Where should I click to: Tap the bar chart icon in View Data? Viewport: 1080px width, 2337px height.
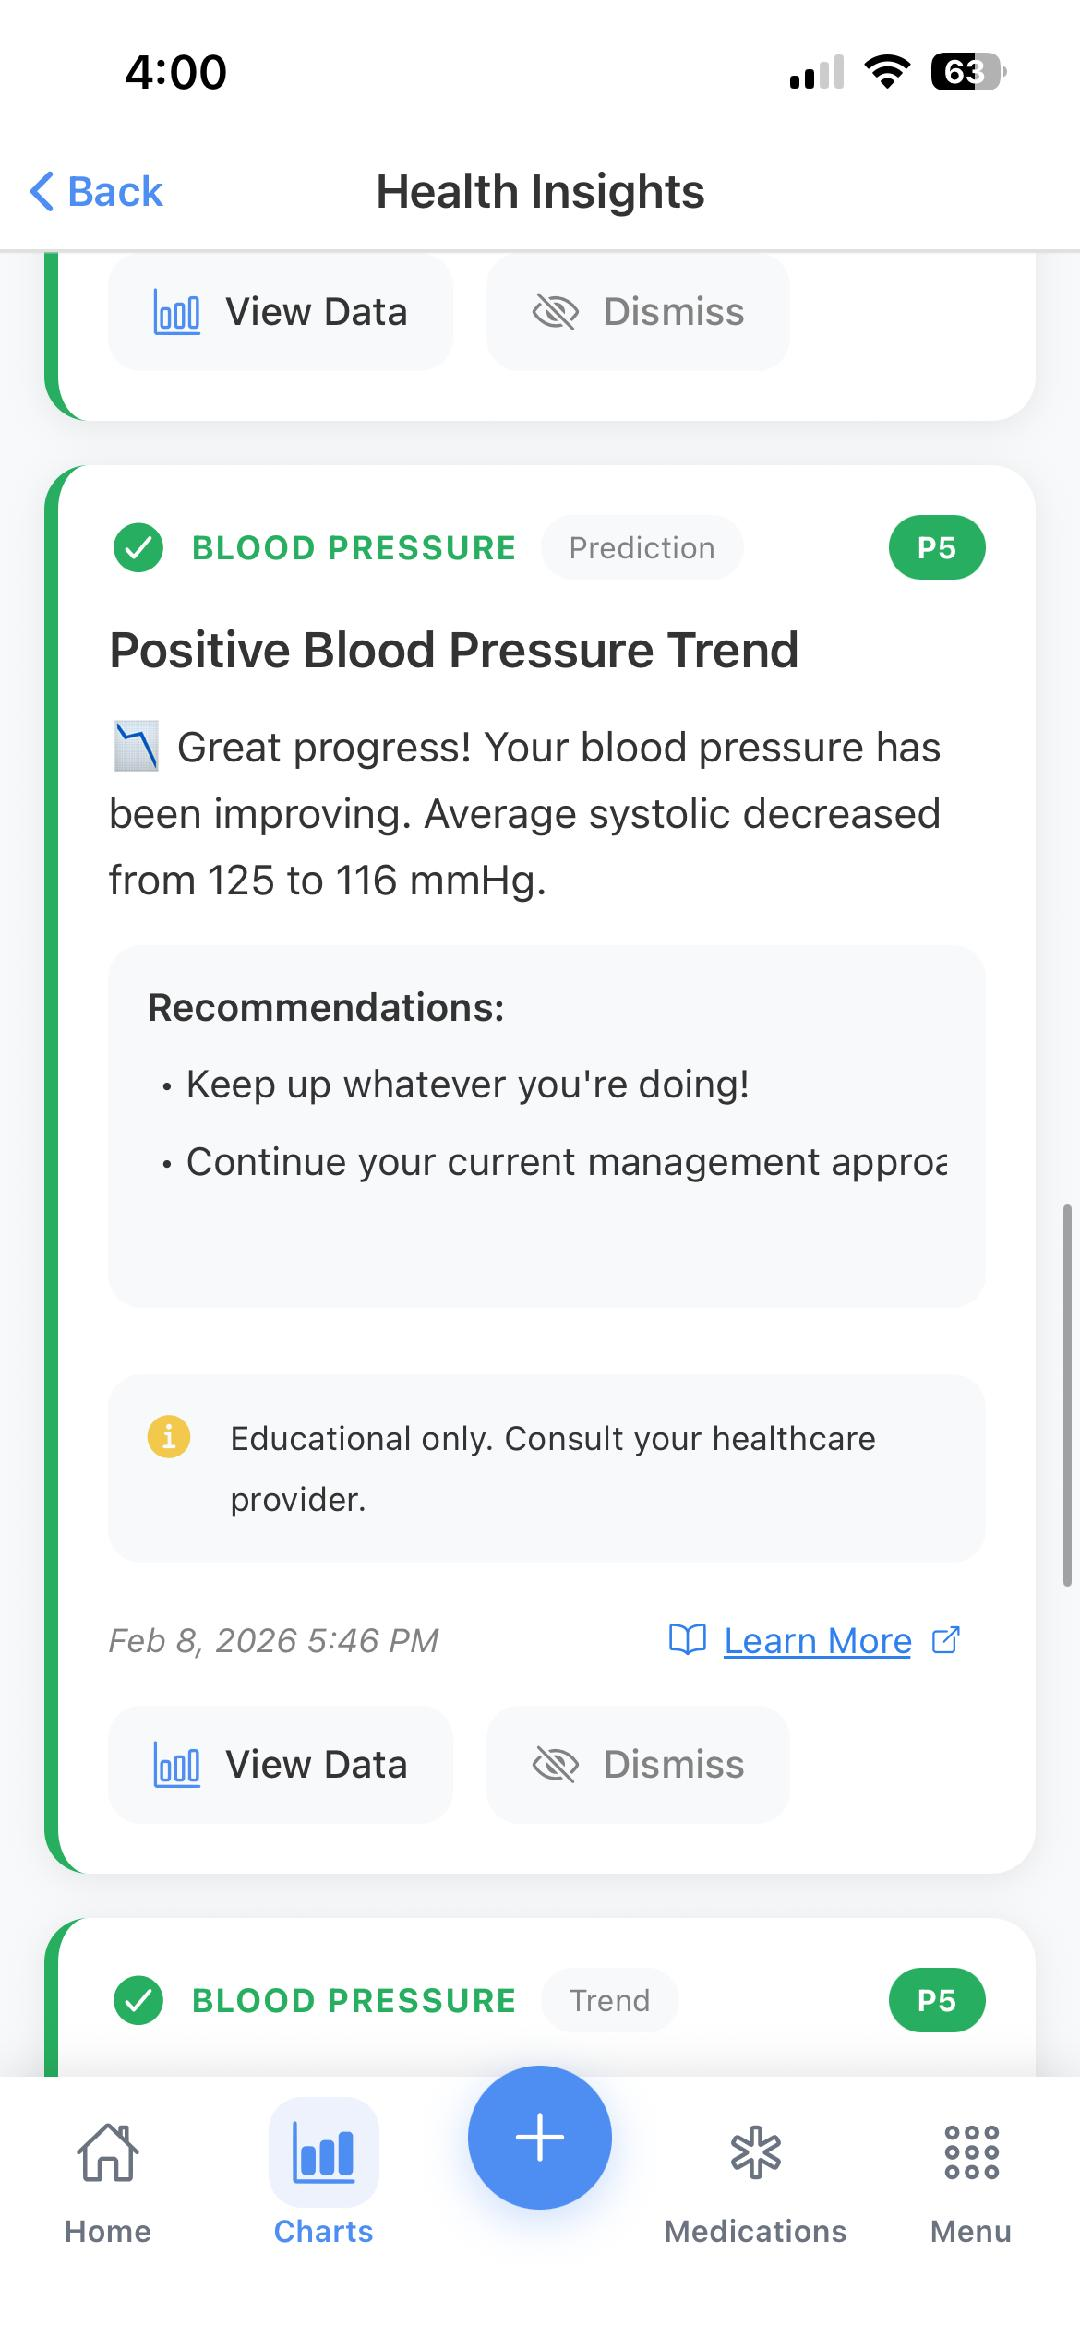click(x=175, y=1763)
